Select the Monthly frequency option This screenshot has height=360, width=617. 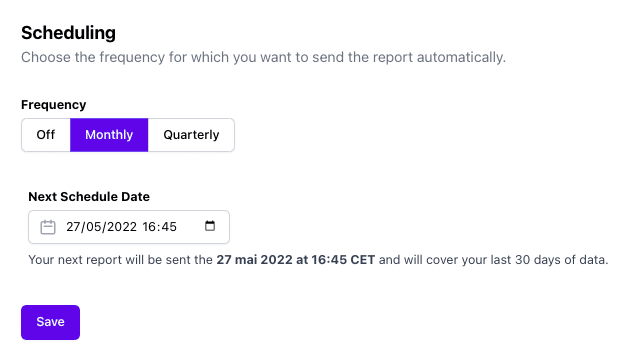coord(109,135)
